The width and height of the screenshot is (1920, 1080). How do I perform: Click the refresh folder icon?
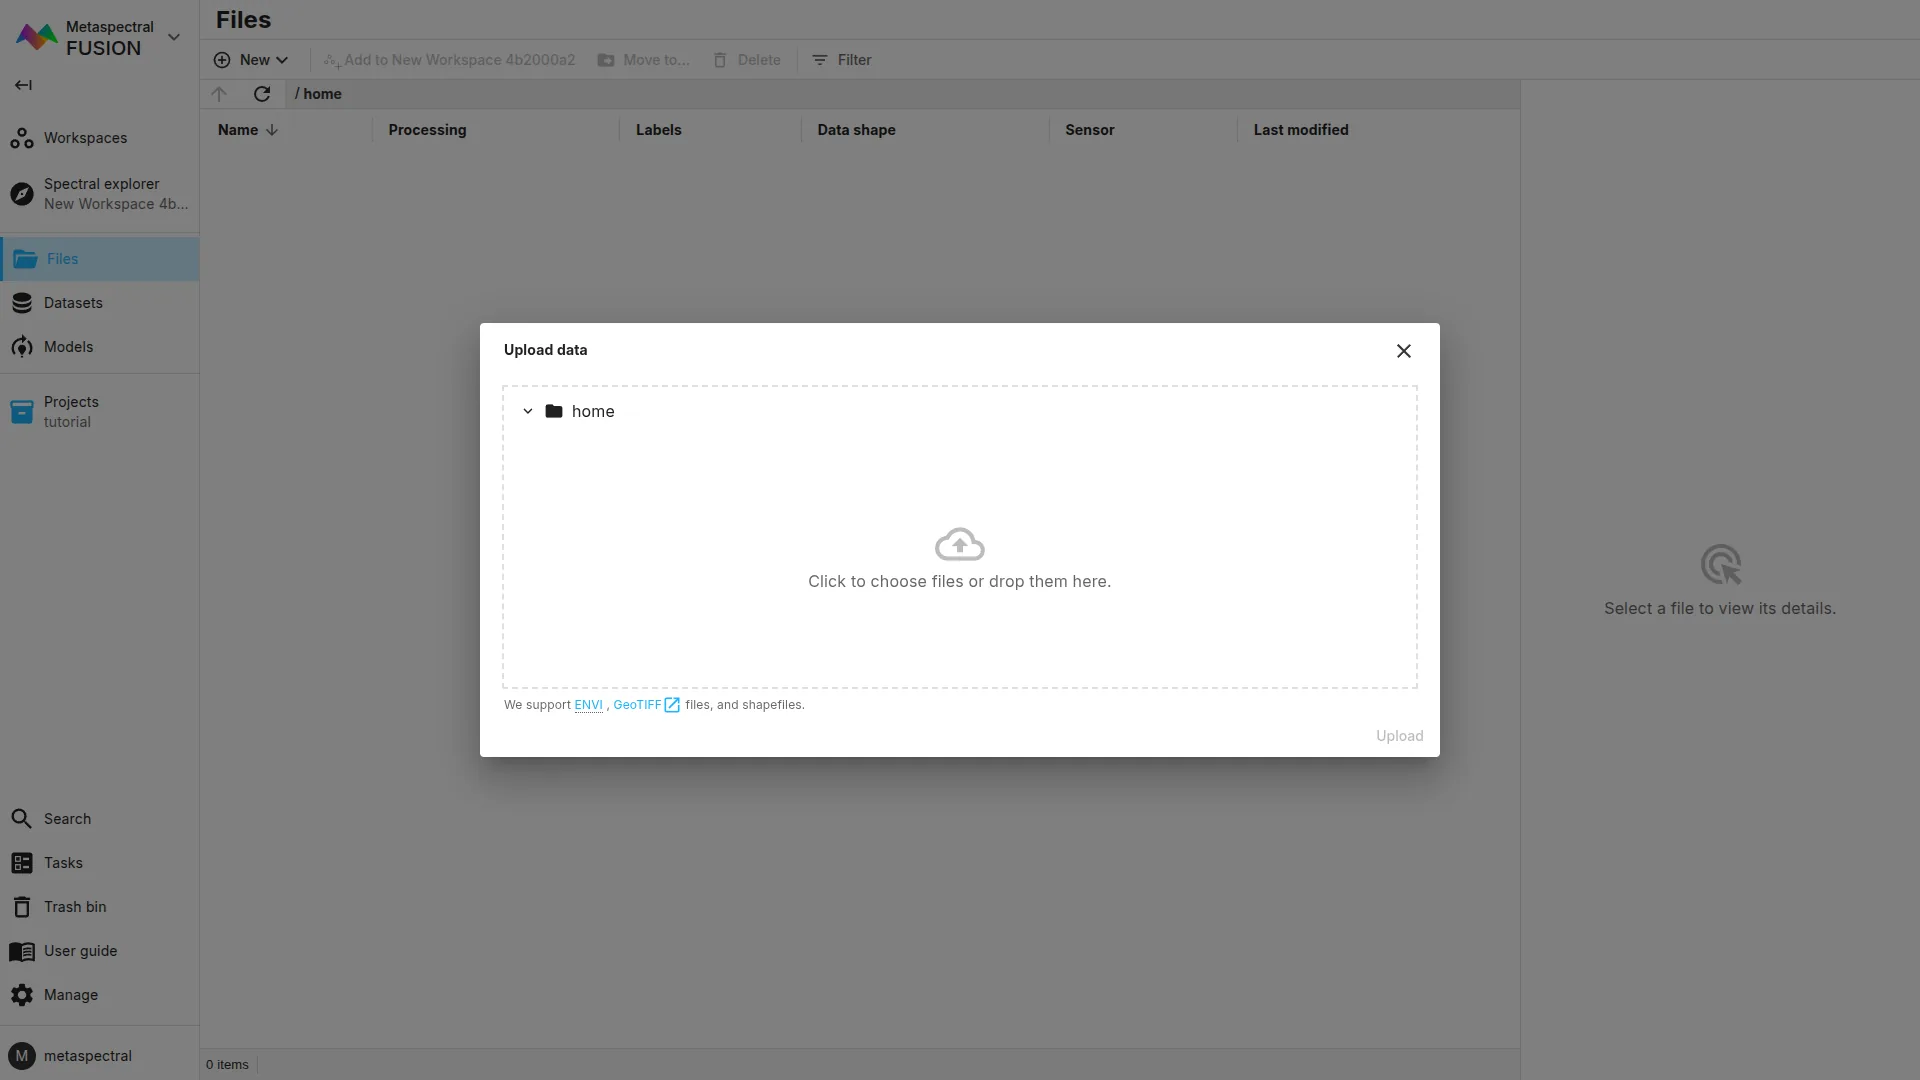(262, 94)
